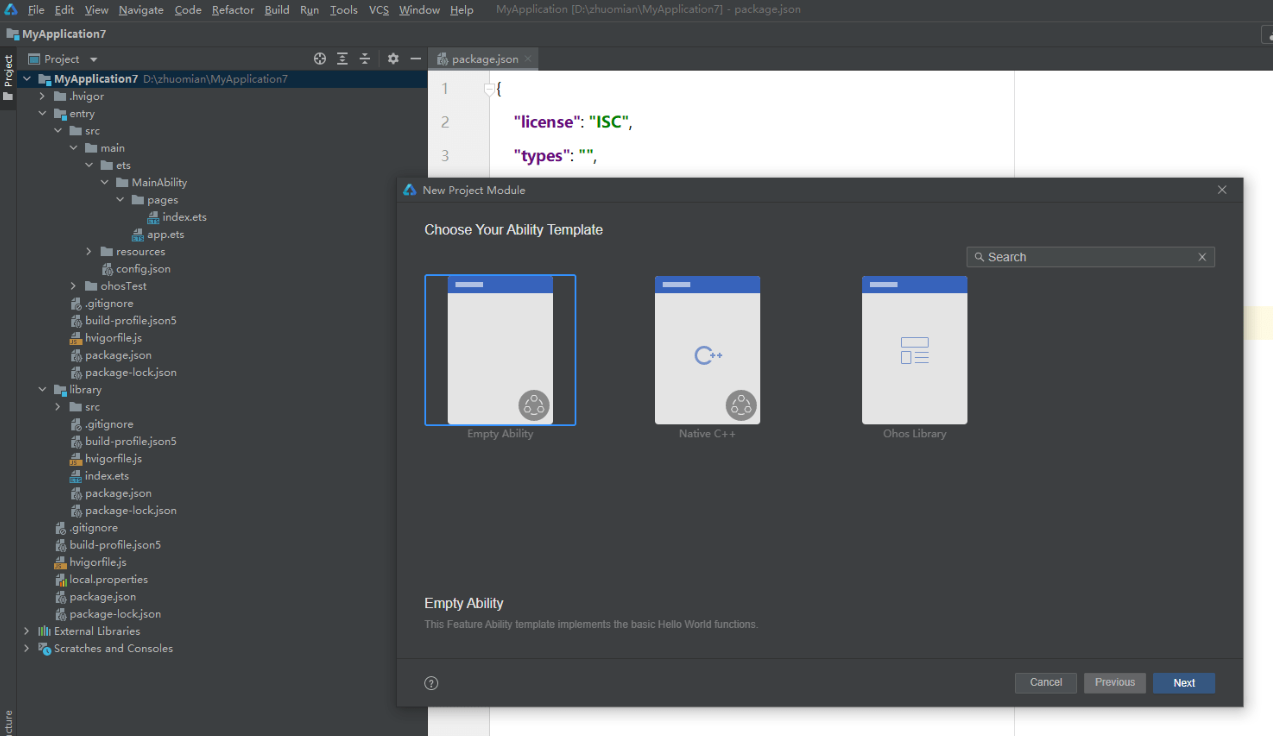Expand the .hvigor folder
The image size is (1273, 736).
(42, 97)
